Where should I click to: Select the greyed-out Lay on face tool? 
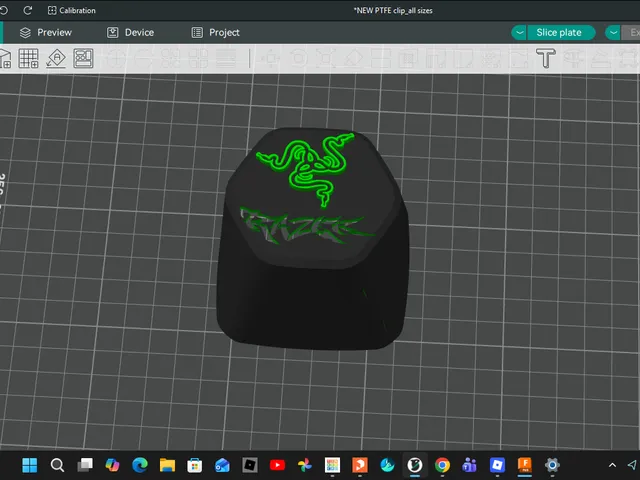click(353, 58)
